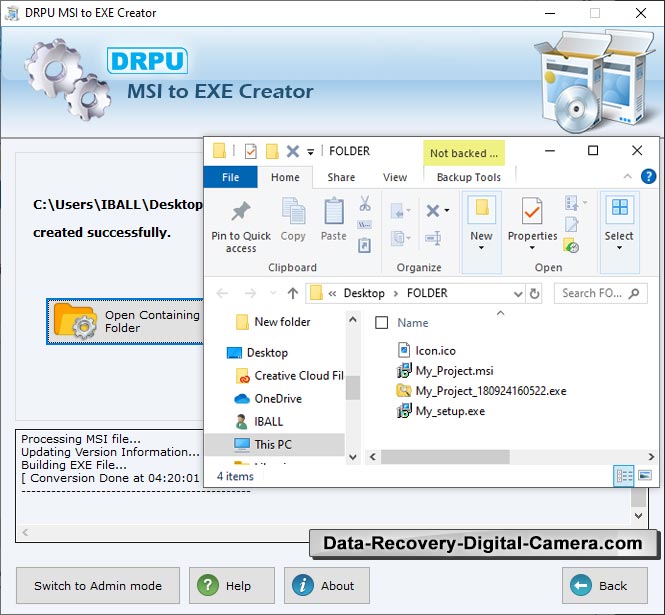Toggle the select-all checkbox beside Name
The height and width of the screenshot is (615, 665).
tap(381, 323)
